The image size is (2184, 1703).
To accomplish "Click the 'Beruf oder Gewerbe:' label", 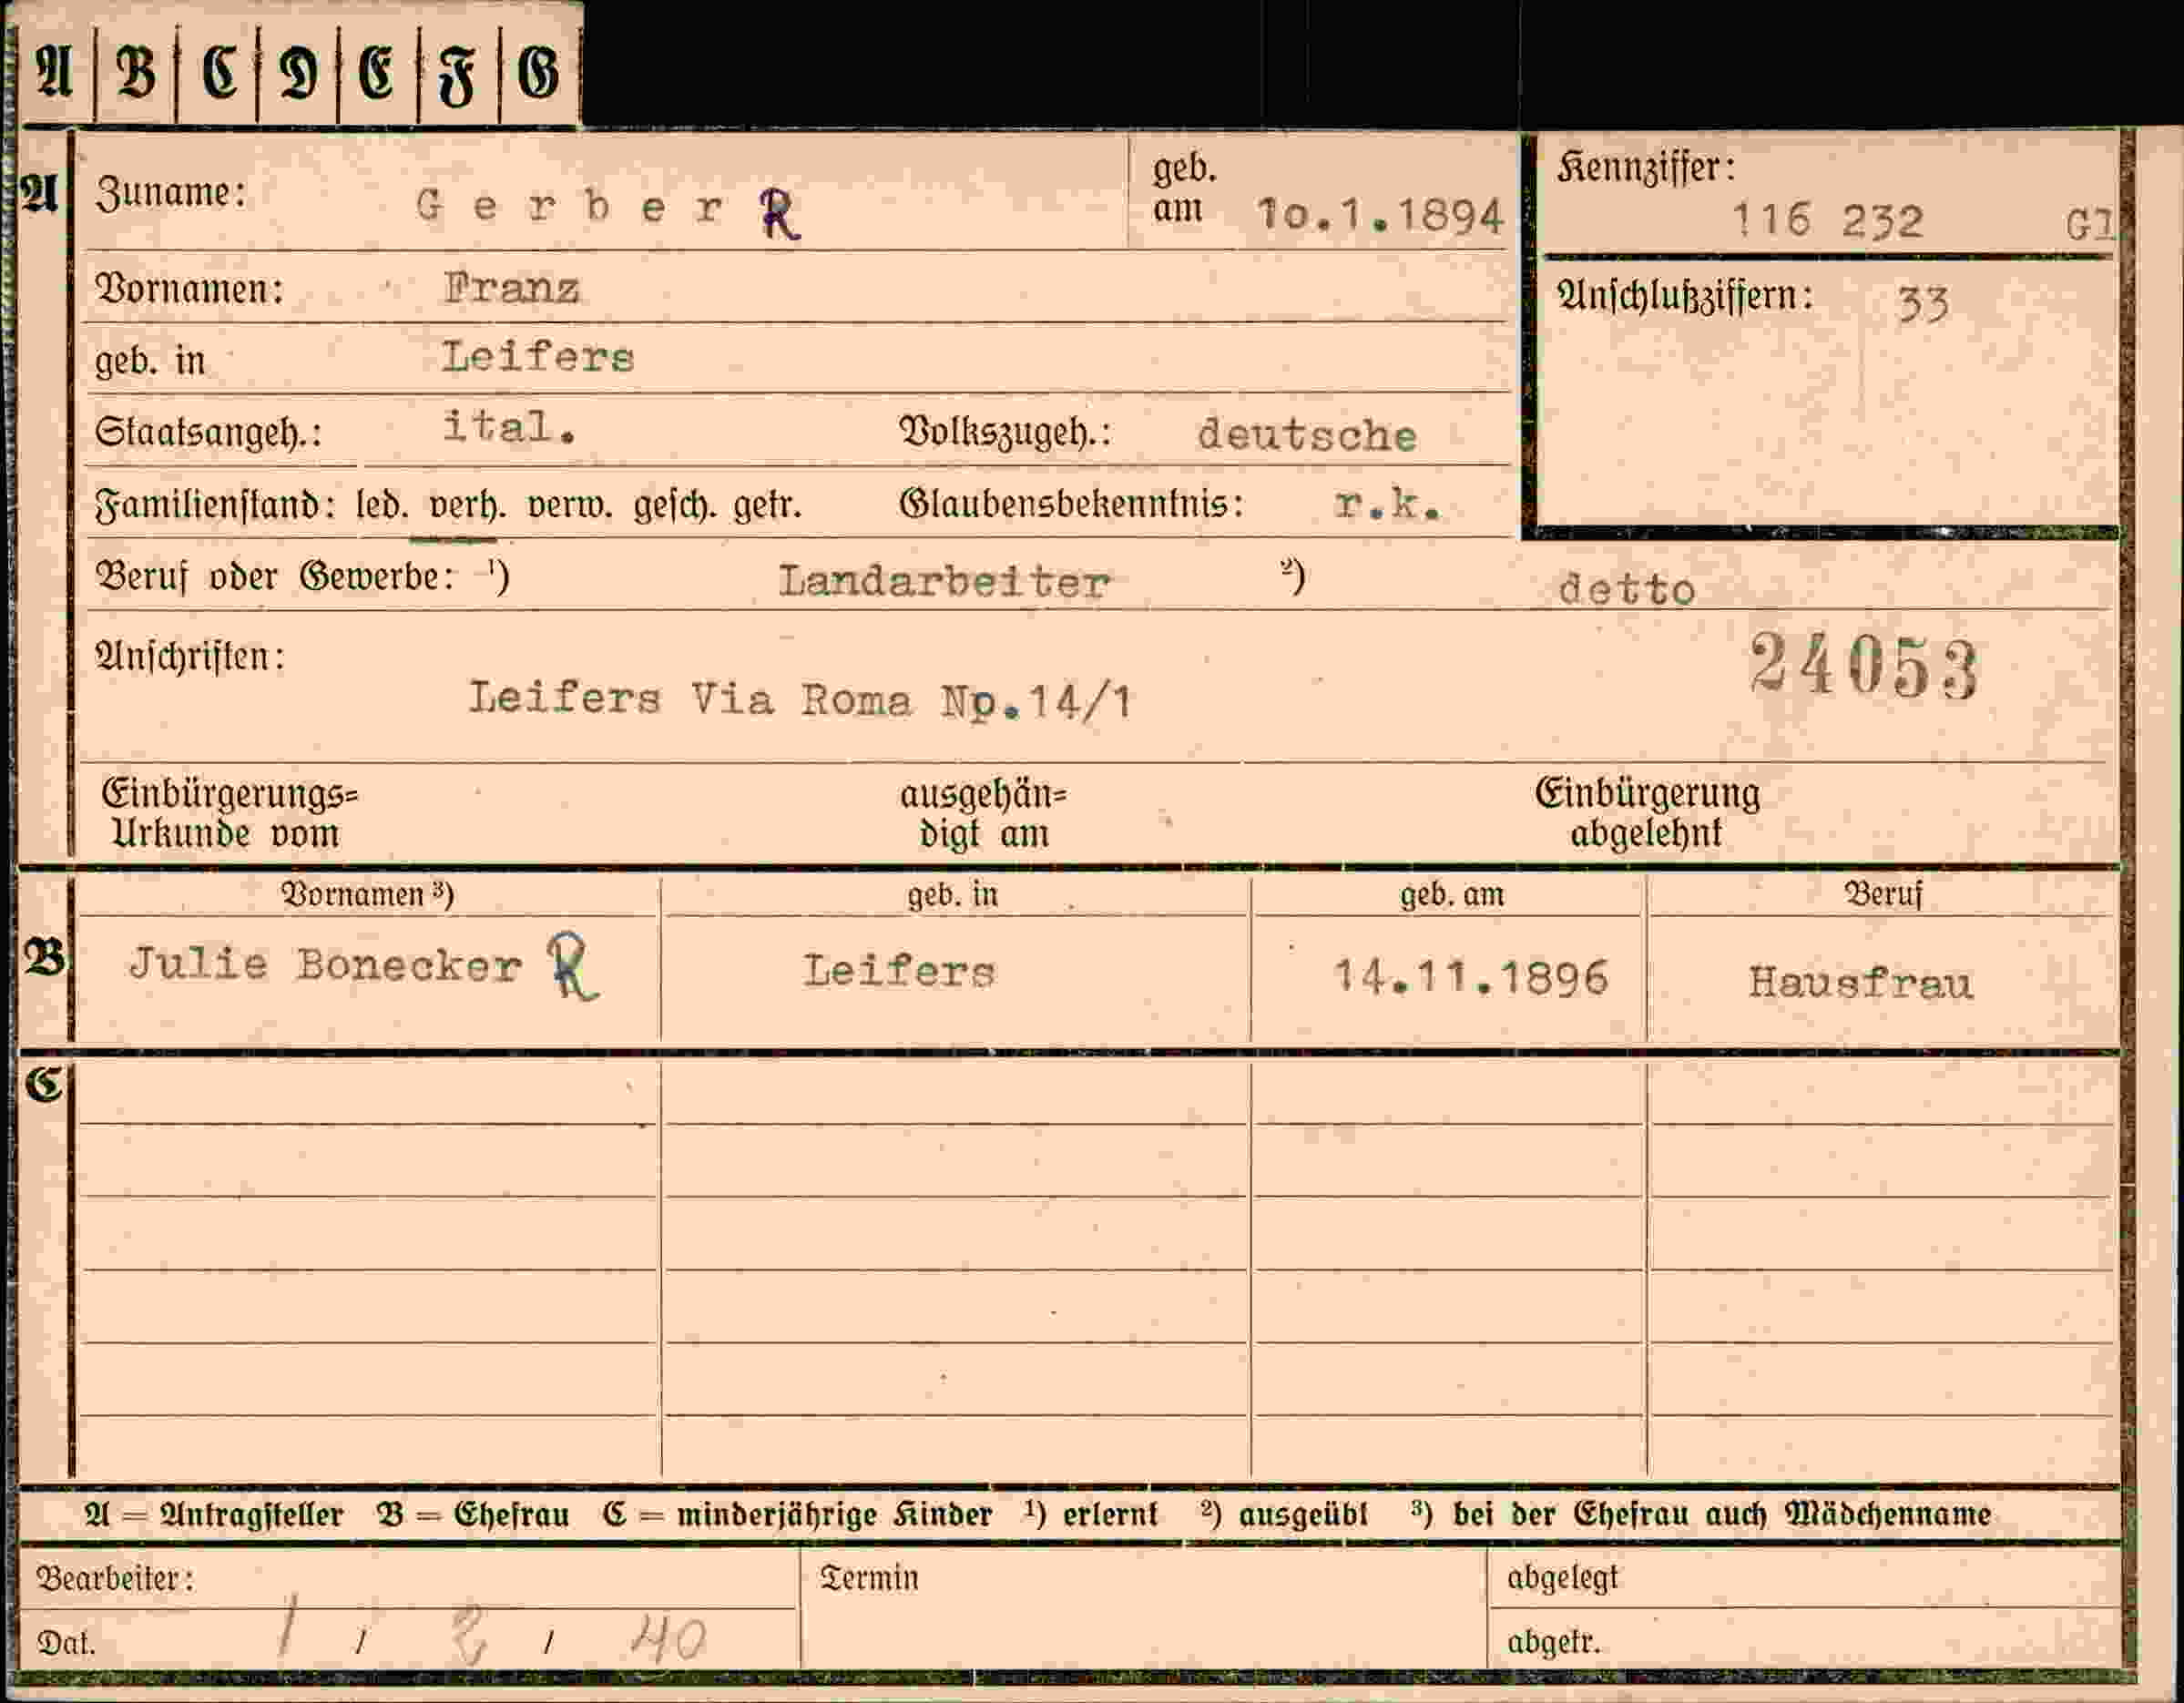I will coord(275,577).
